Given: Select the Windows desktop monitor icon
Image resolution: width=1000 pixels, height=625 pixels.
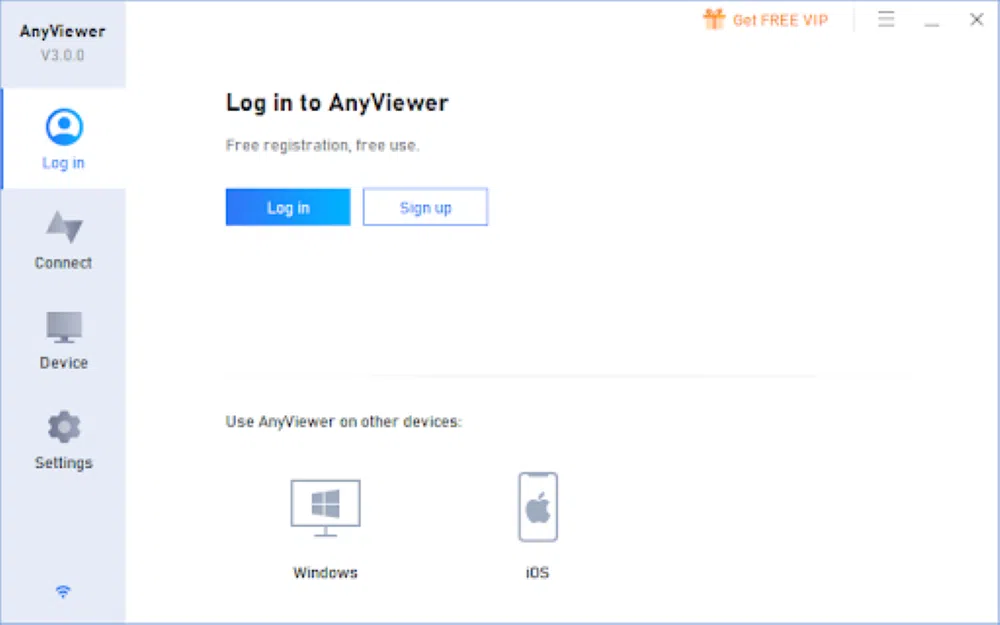Looking at the screenshot, I should pyautogui.click(x=325, y=508).
